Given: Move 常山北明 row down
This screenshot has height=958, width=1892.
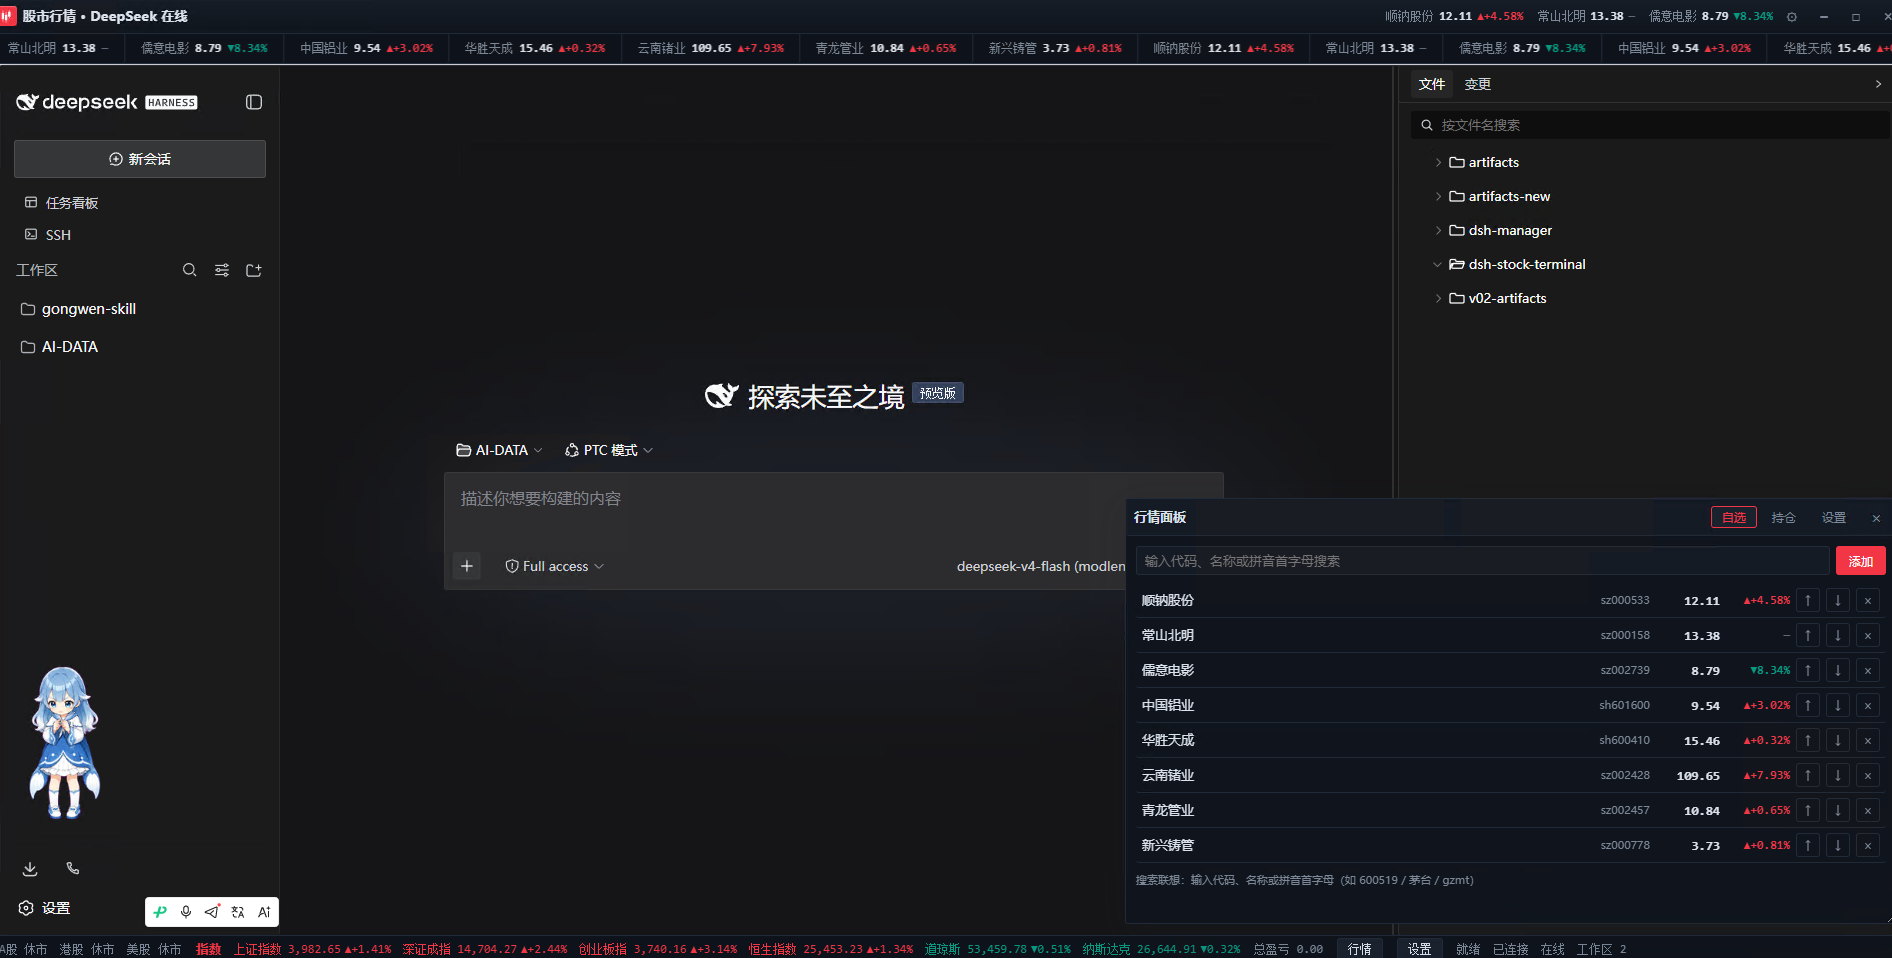Looking at the screenshot, I should point(1838,636).
